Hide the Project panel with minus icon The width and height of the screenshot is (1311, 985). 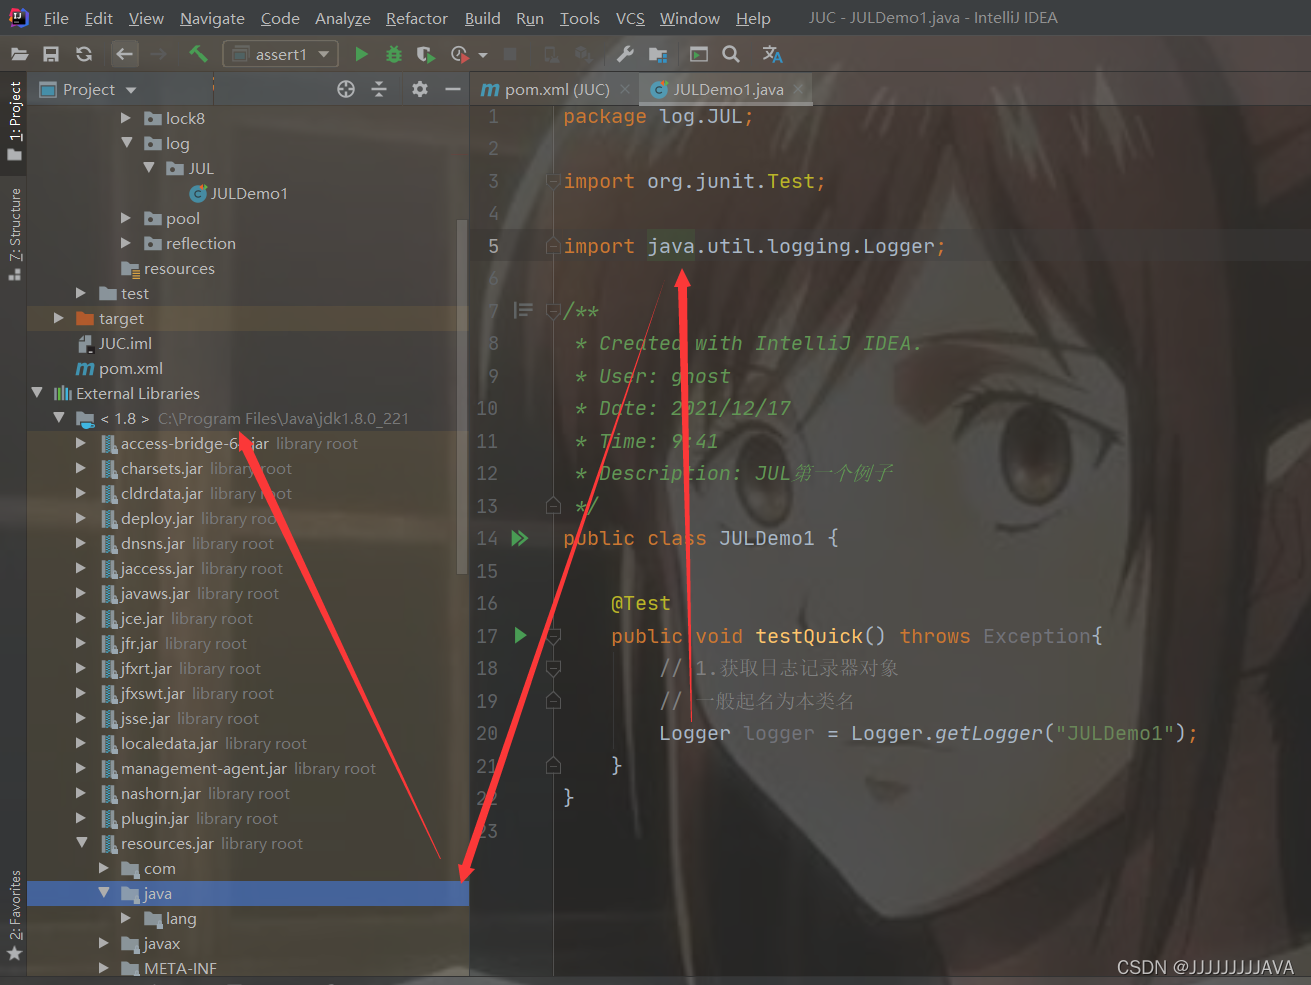pyautogui.click(x=453, y=89)
